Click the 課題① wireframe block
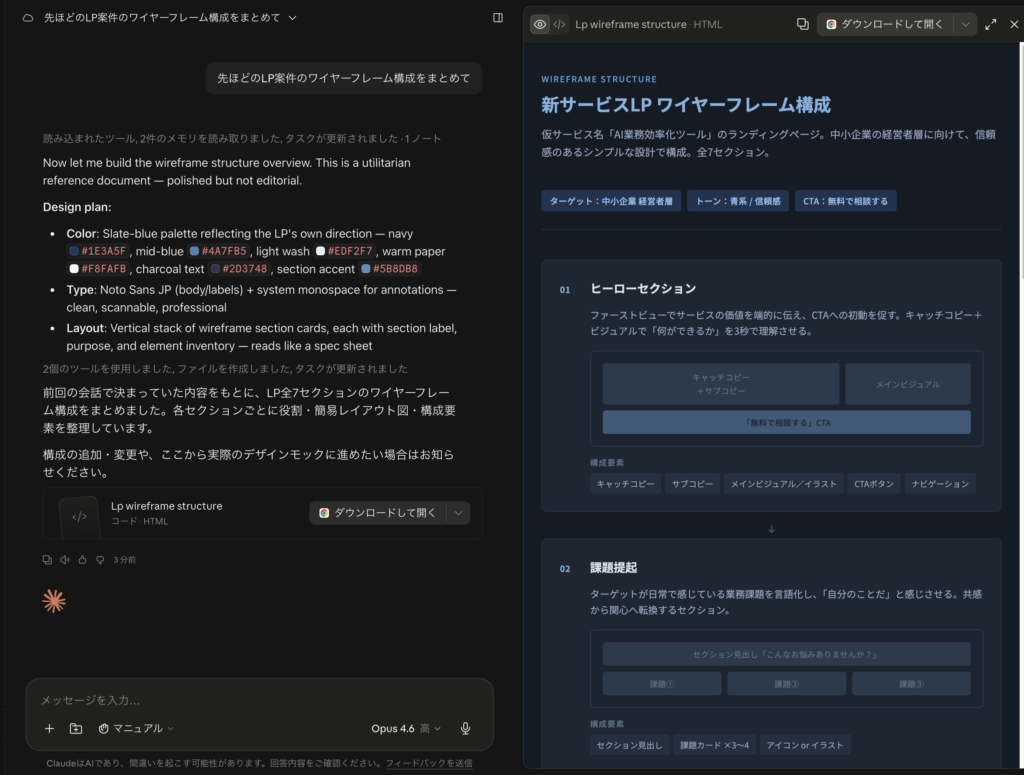1024x775 pixels. 662,684
